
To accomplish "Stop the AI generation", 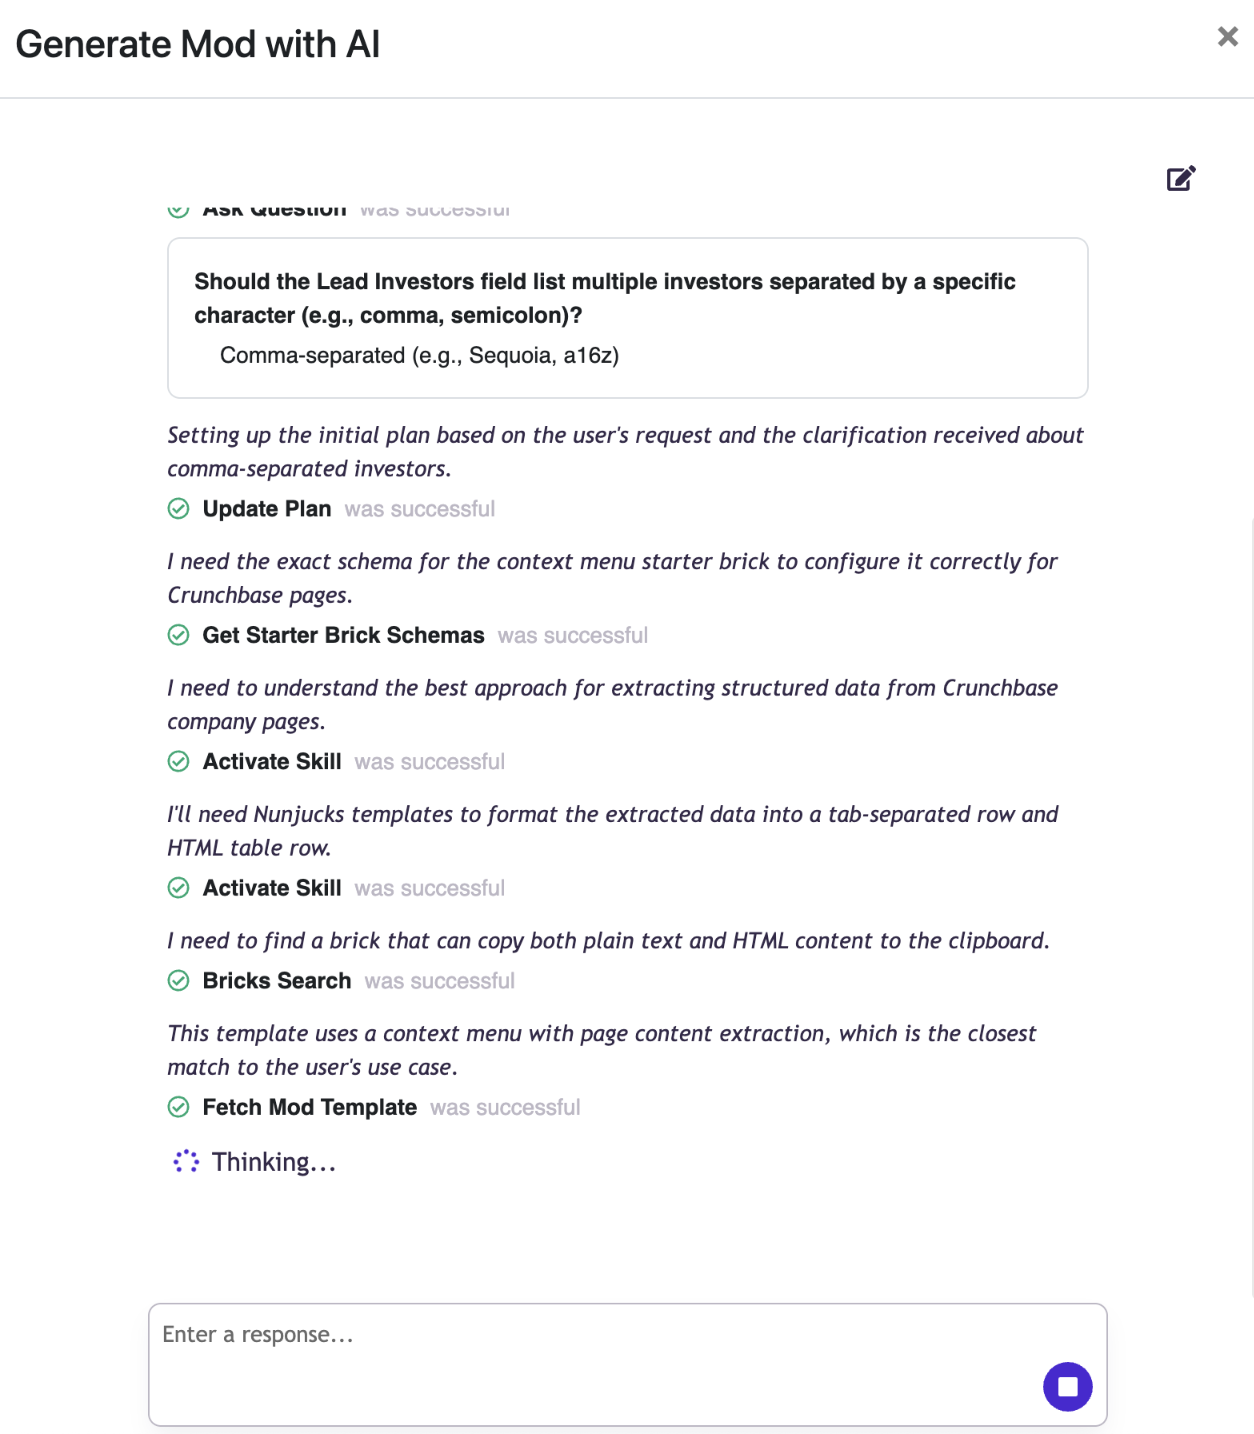I will pyautogui.click(x=1067, y=1387).
